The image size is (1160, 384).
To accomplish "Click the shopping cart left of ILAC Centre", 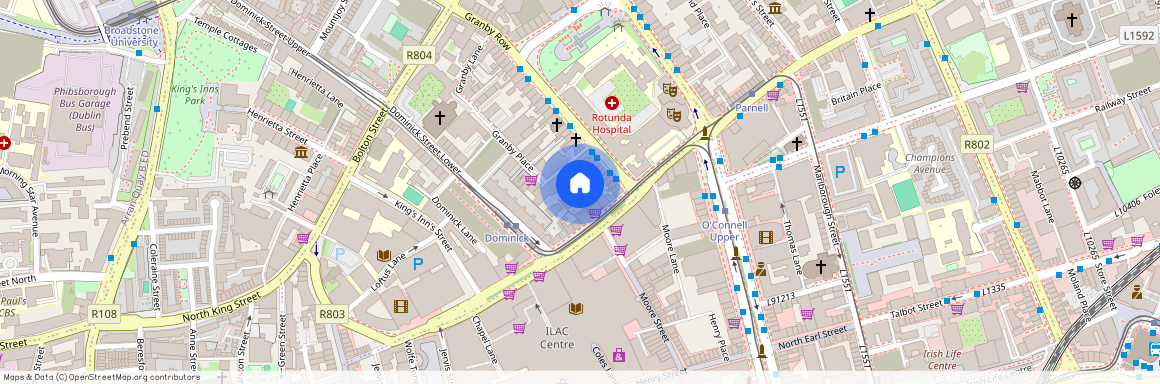I will coord(519,327).
